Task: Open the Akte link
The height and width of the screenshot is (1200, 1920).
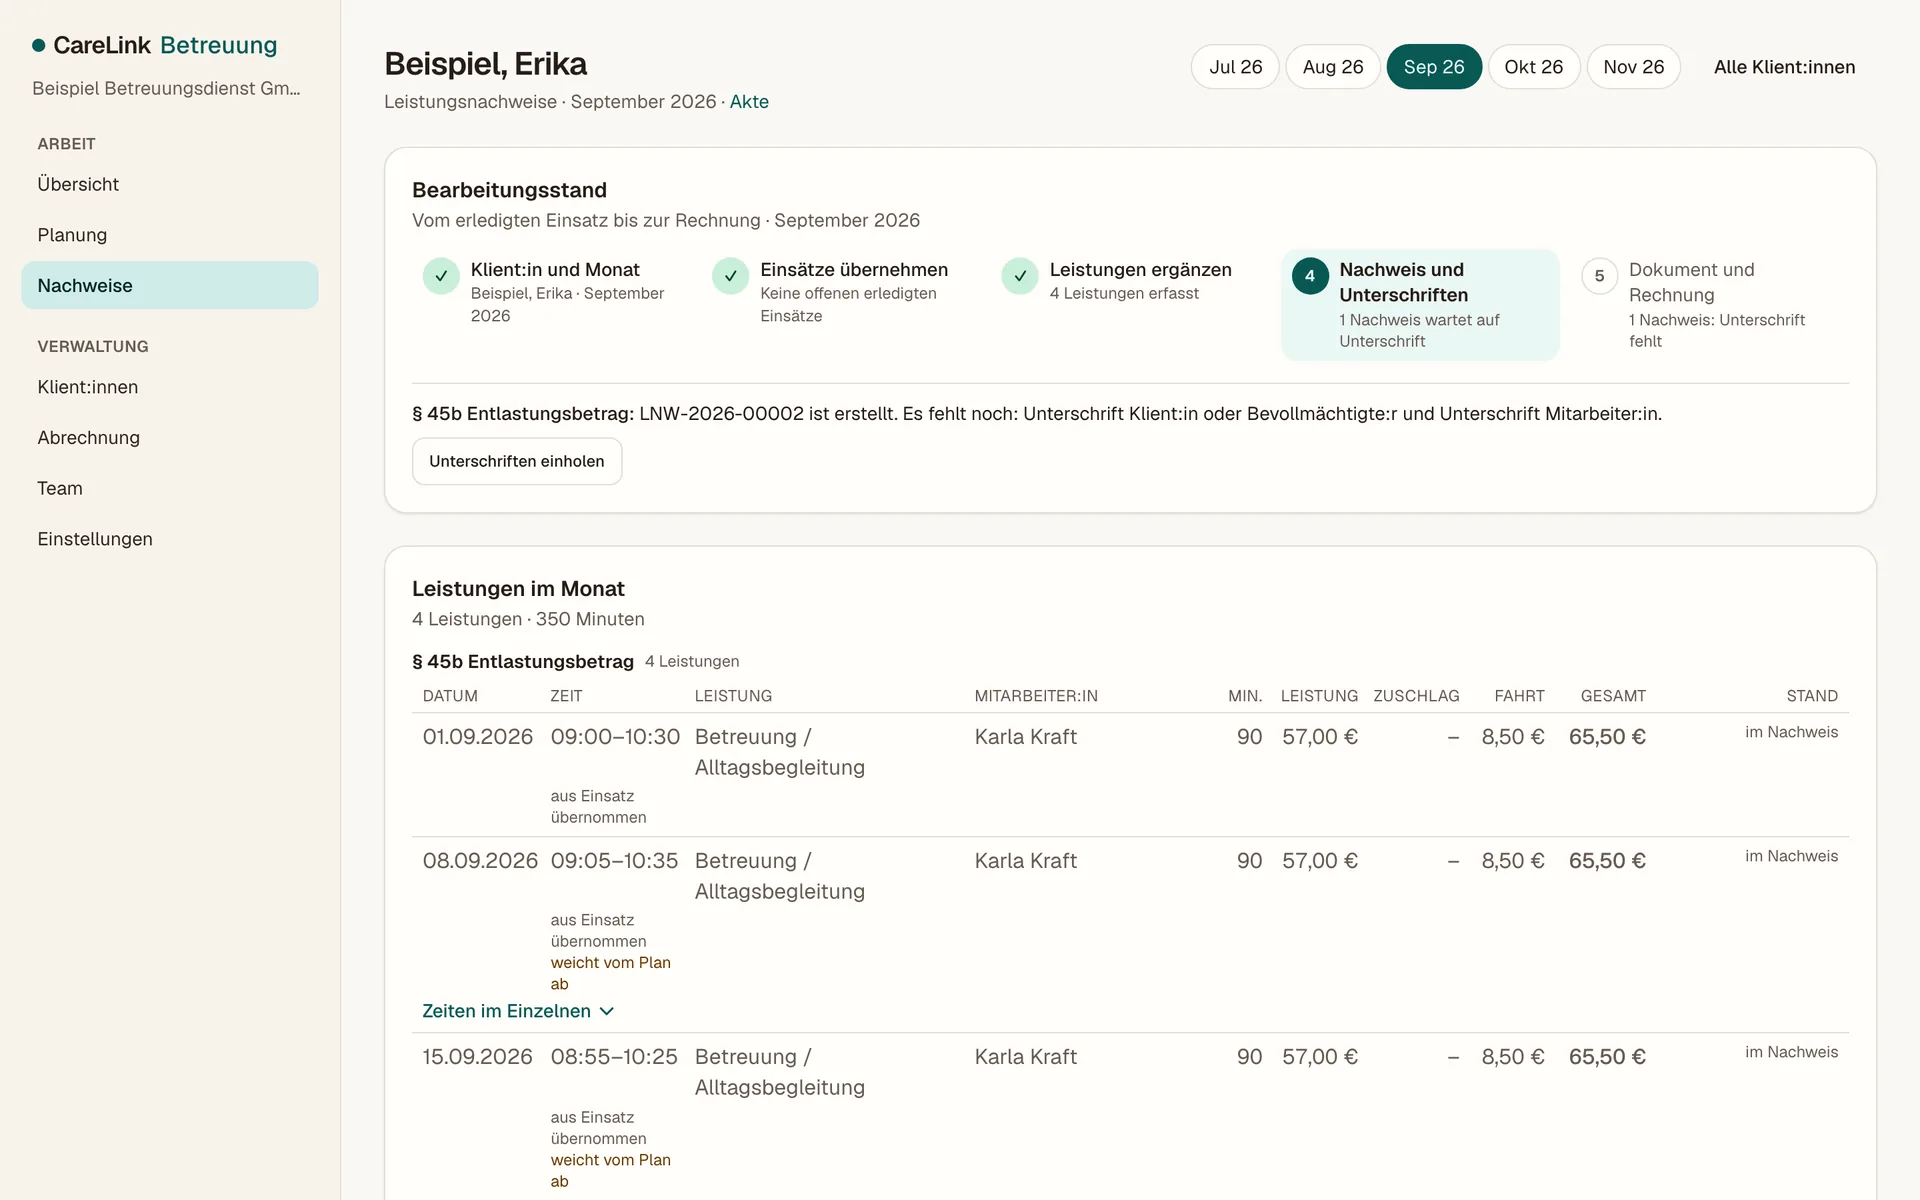Action: [x=749, y=102]
